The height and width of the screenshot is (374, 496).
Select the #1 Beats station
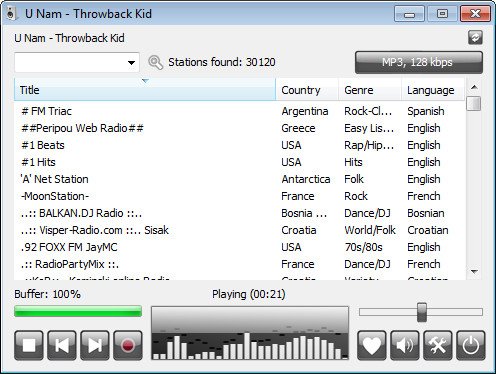239,145
